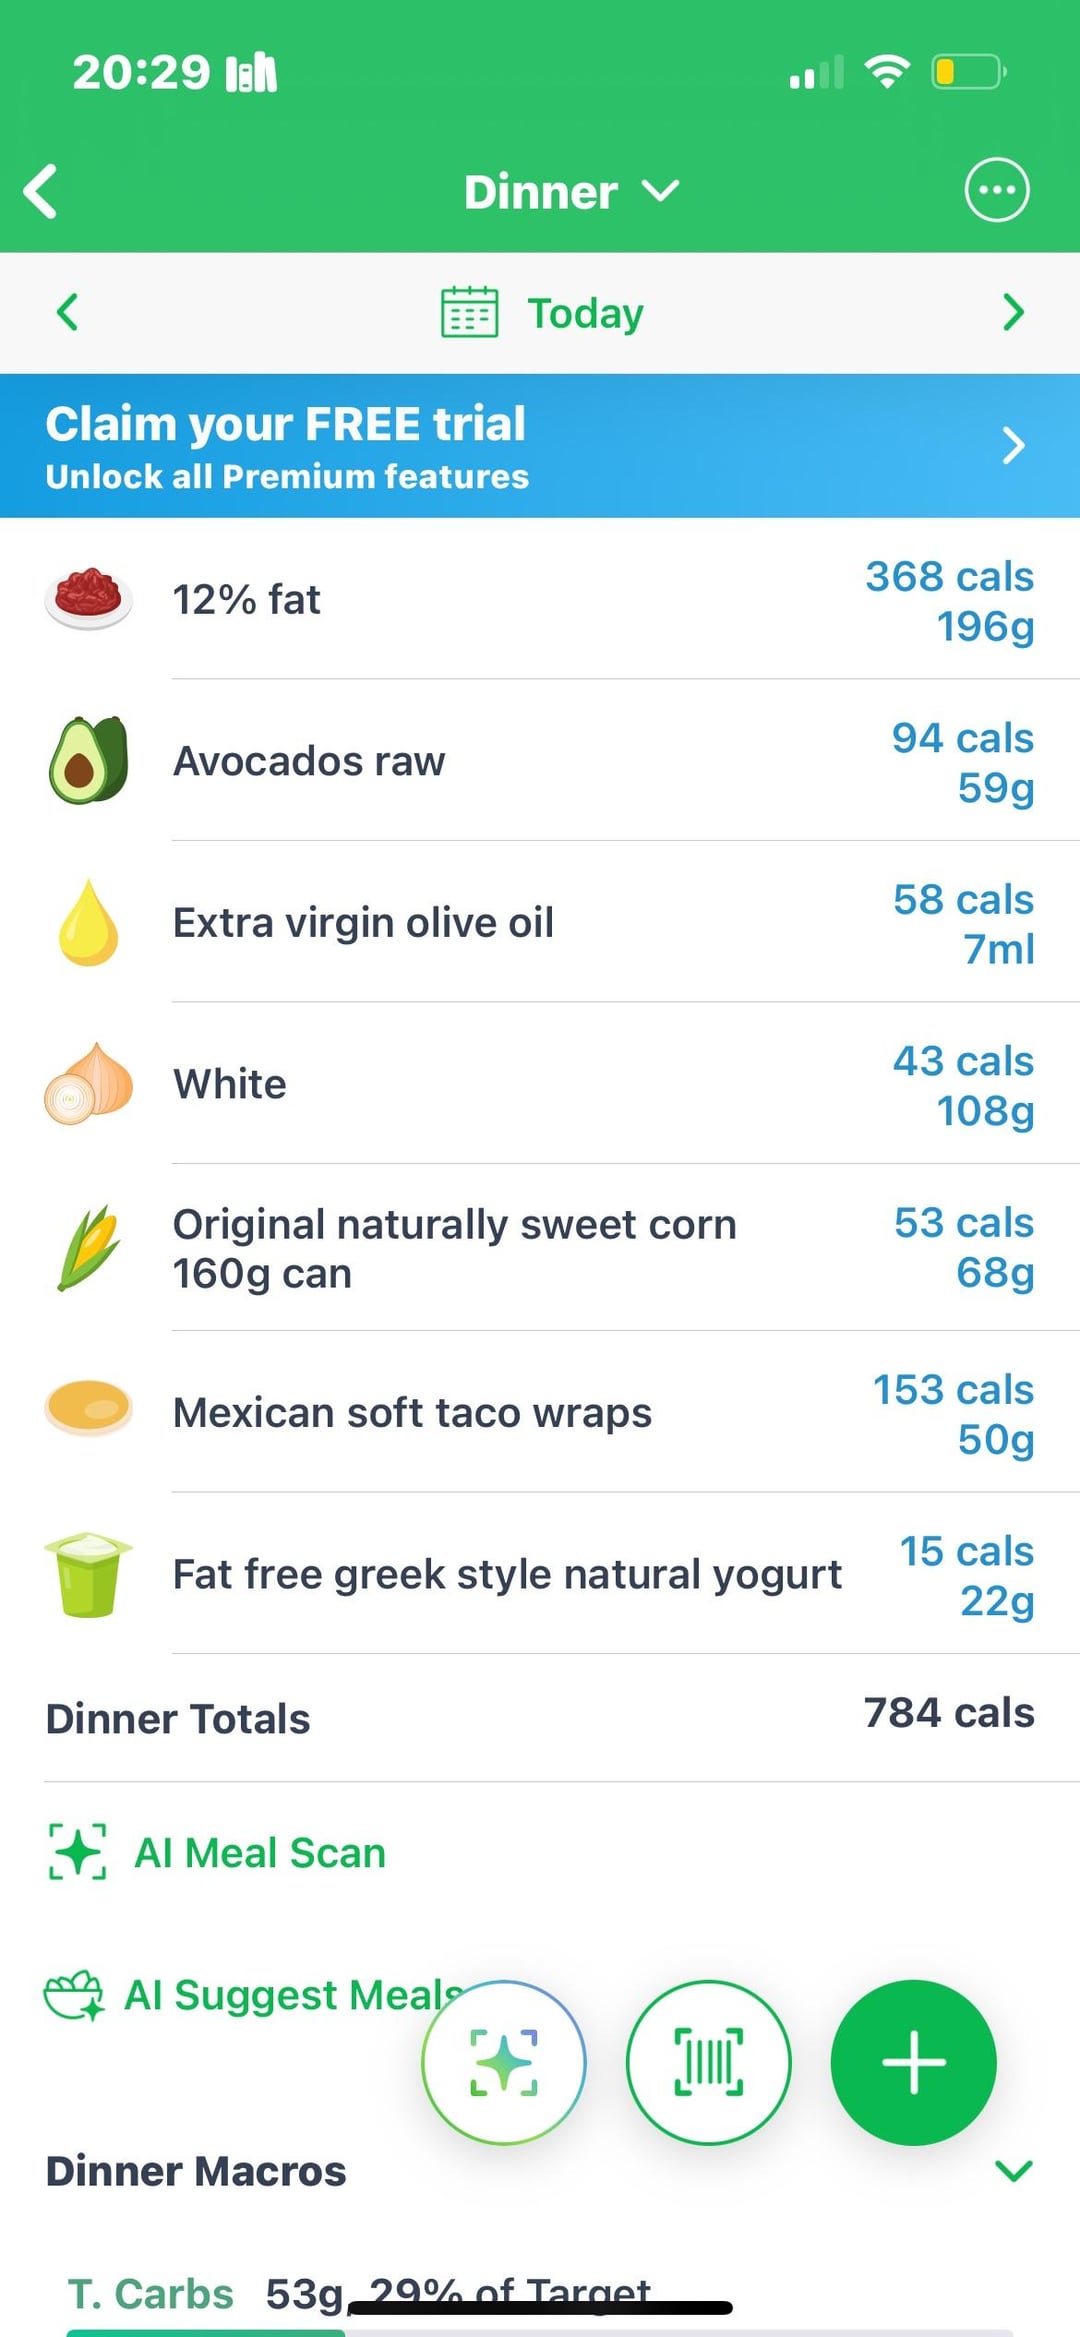Image resolution: width=1080 pixels, height=2337 pixels.
Task: Tap the AI scan floating button
Action: [504, 2062]
